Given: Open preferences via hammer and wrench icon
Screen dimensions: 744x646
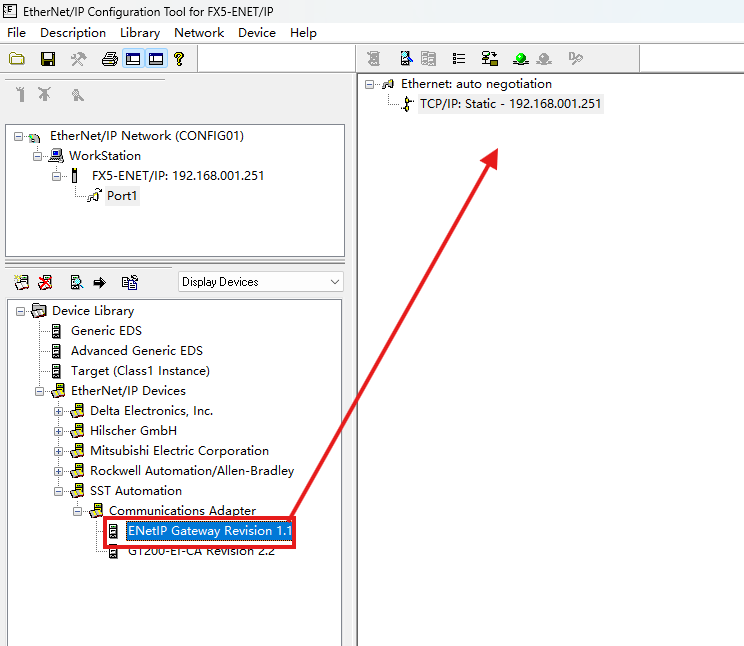Looking at the screenshot, I should (x=78, y=59).
